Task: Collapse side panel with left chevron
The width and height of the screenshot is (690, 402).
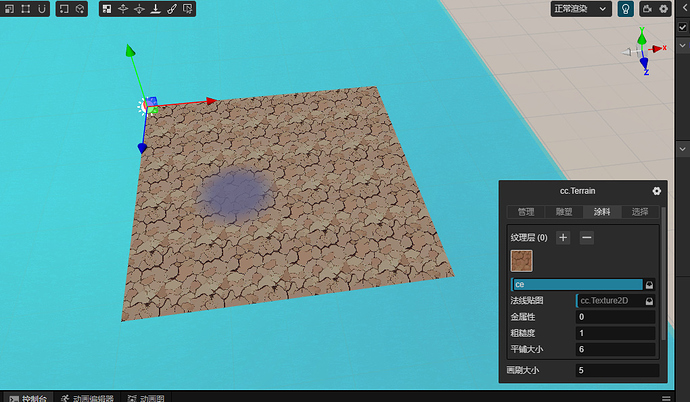Action: pos(685,8)
